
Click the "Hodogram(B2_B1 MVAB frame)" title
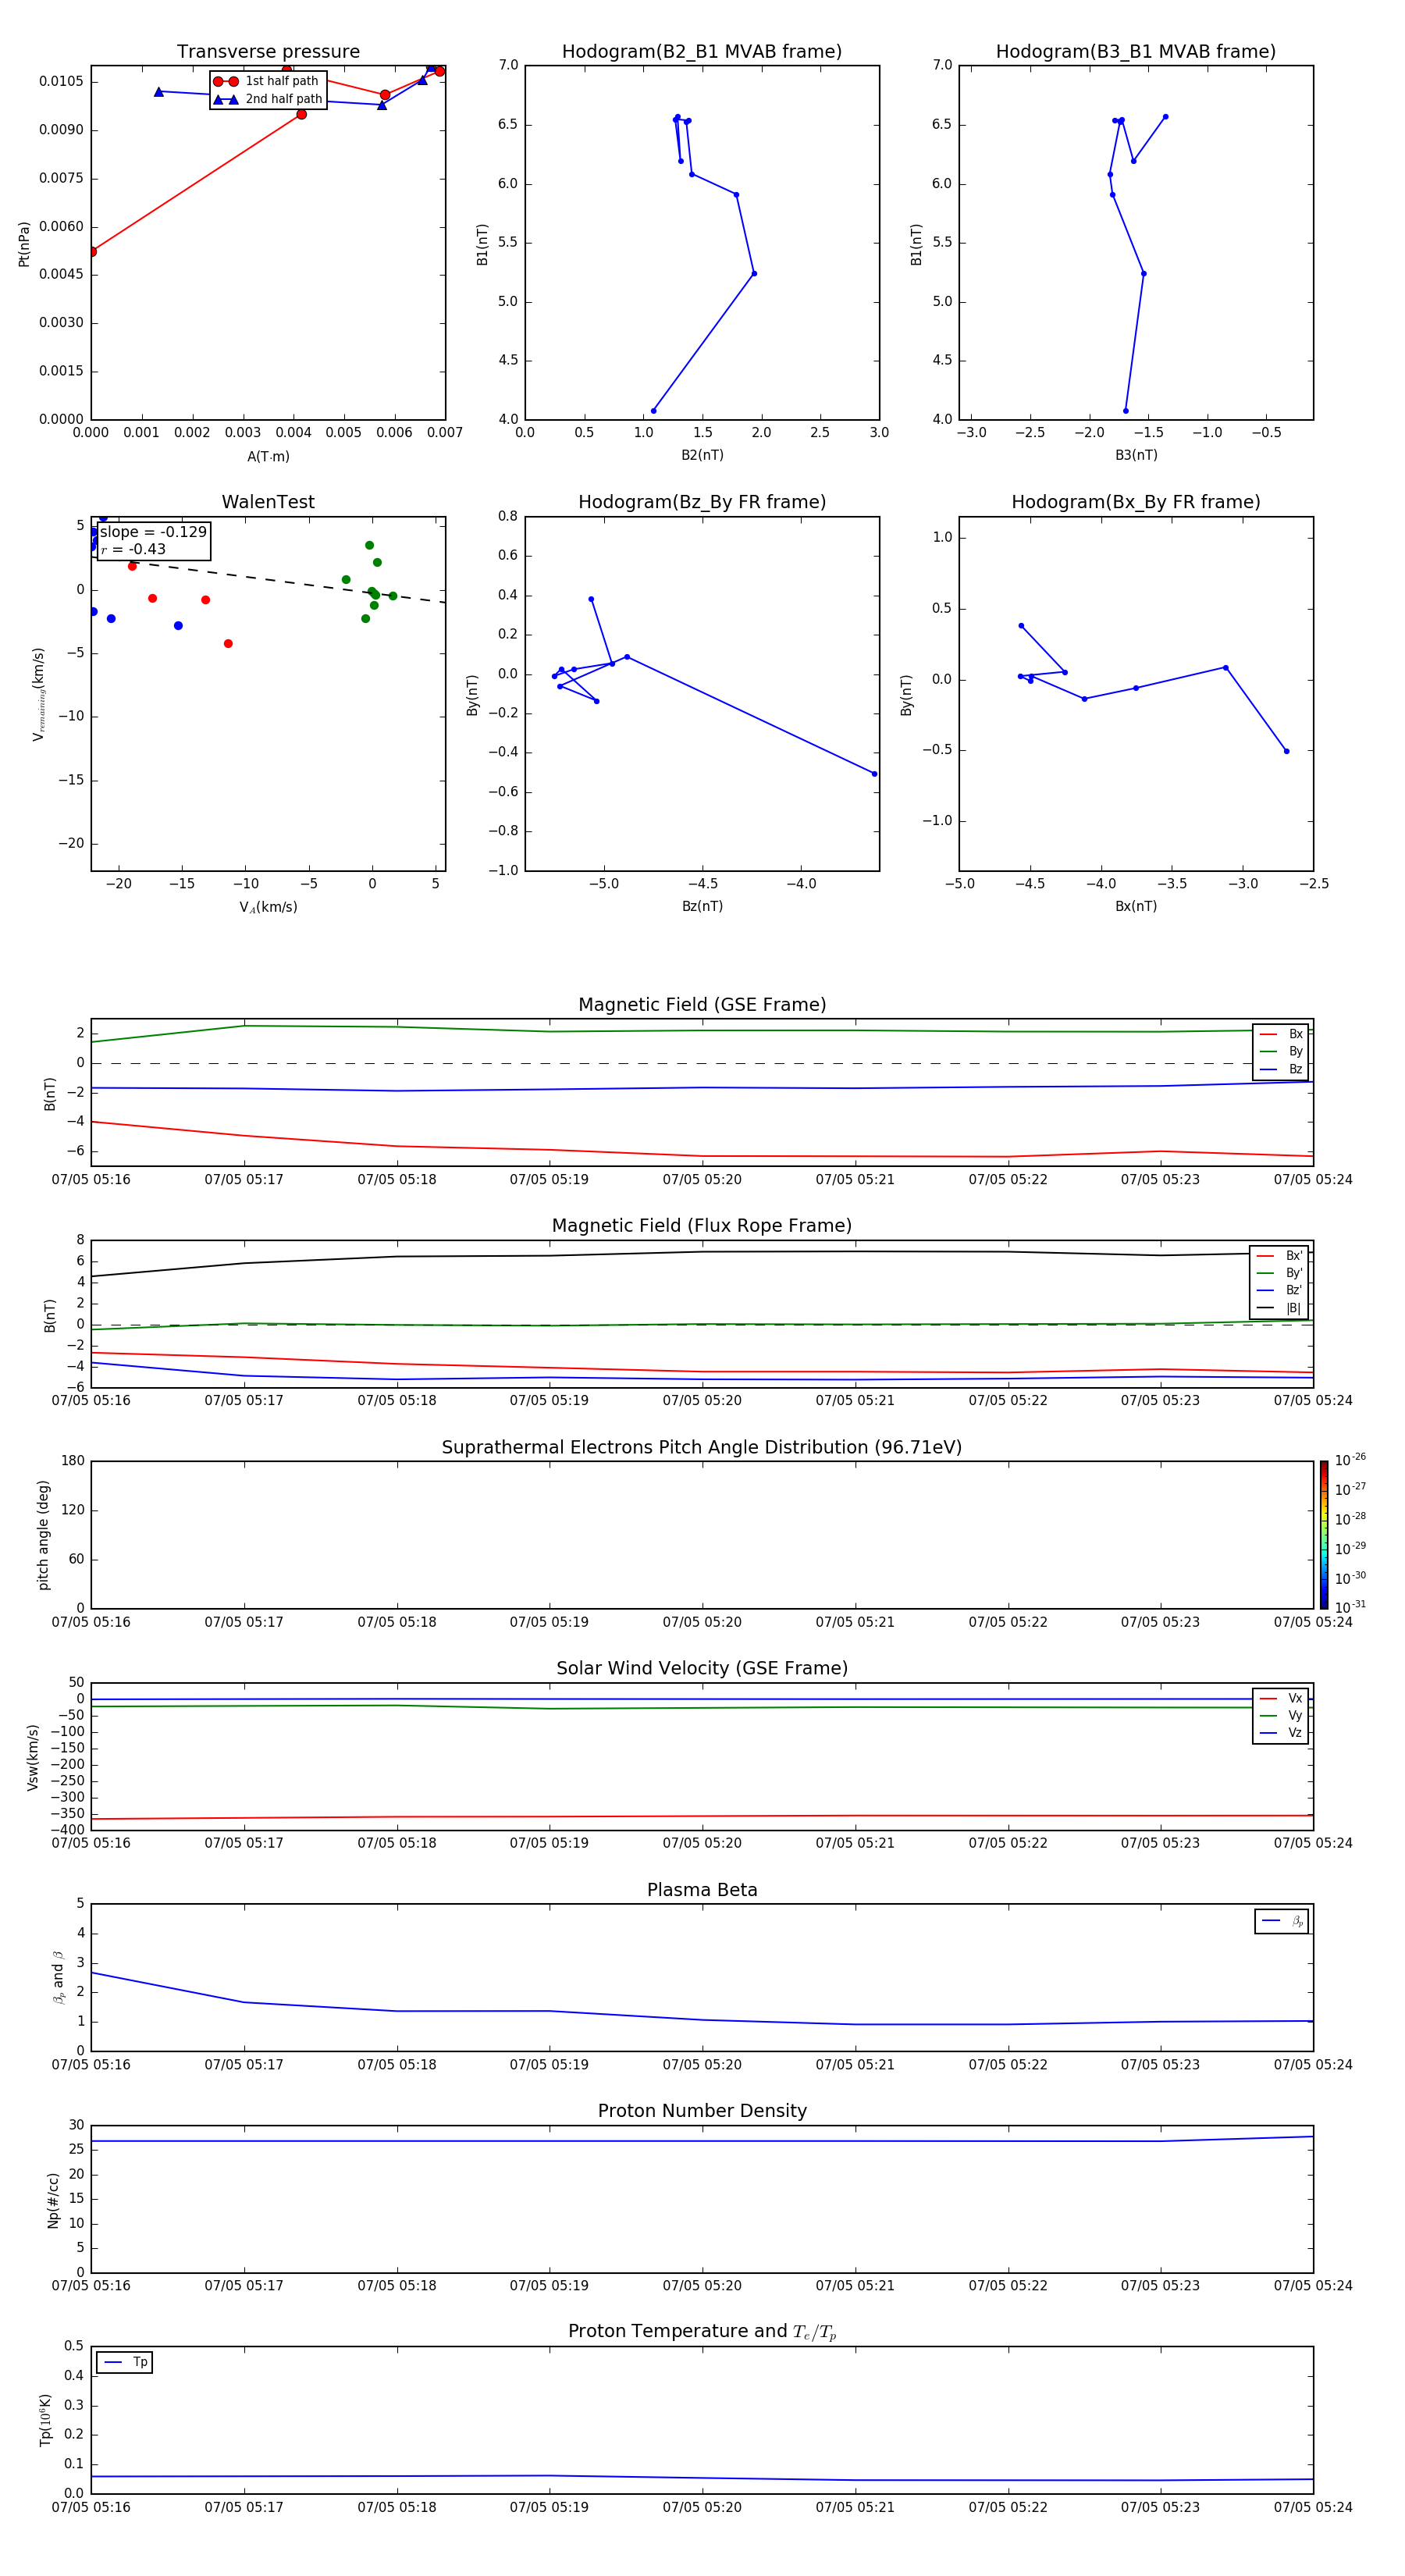[x=702, y=52]
